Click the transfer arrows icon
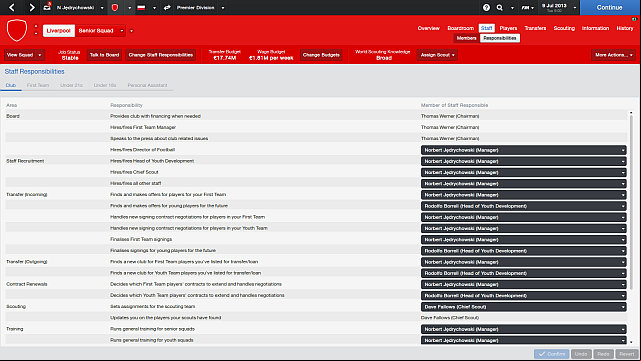This screenshot has height=361, width=641. 167,7
